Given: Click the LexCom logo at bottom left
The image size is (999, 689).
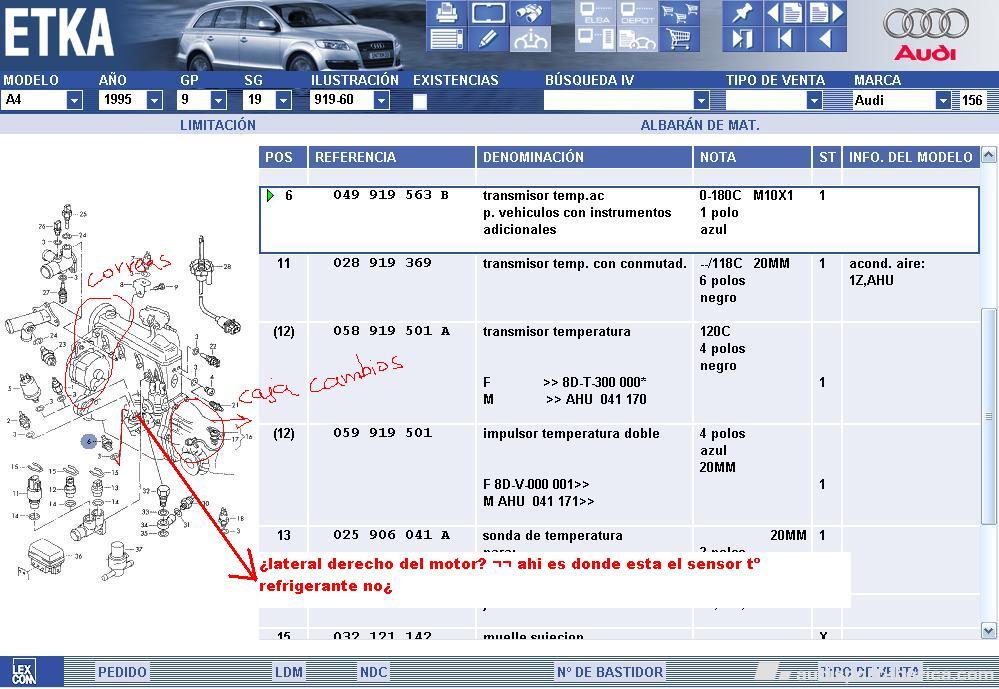Looking at the screenshot, I should tap(24, 672).
